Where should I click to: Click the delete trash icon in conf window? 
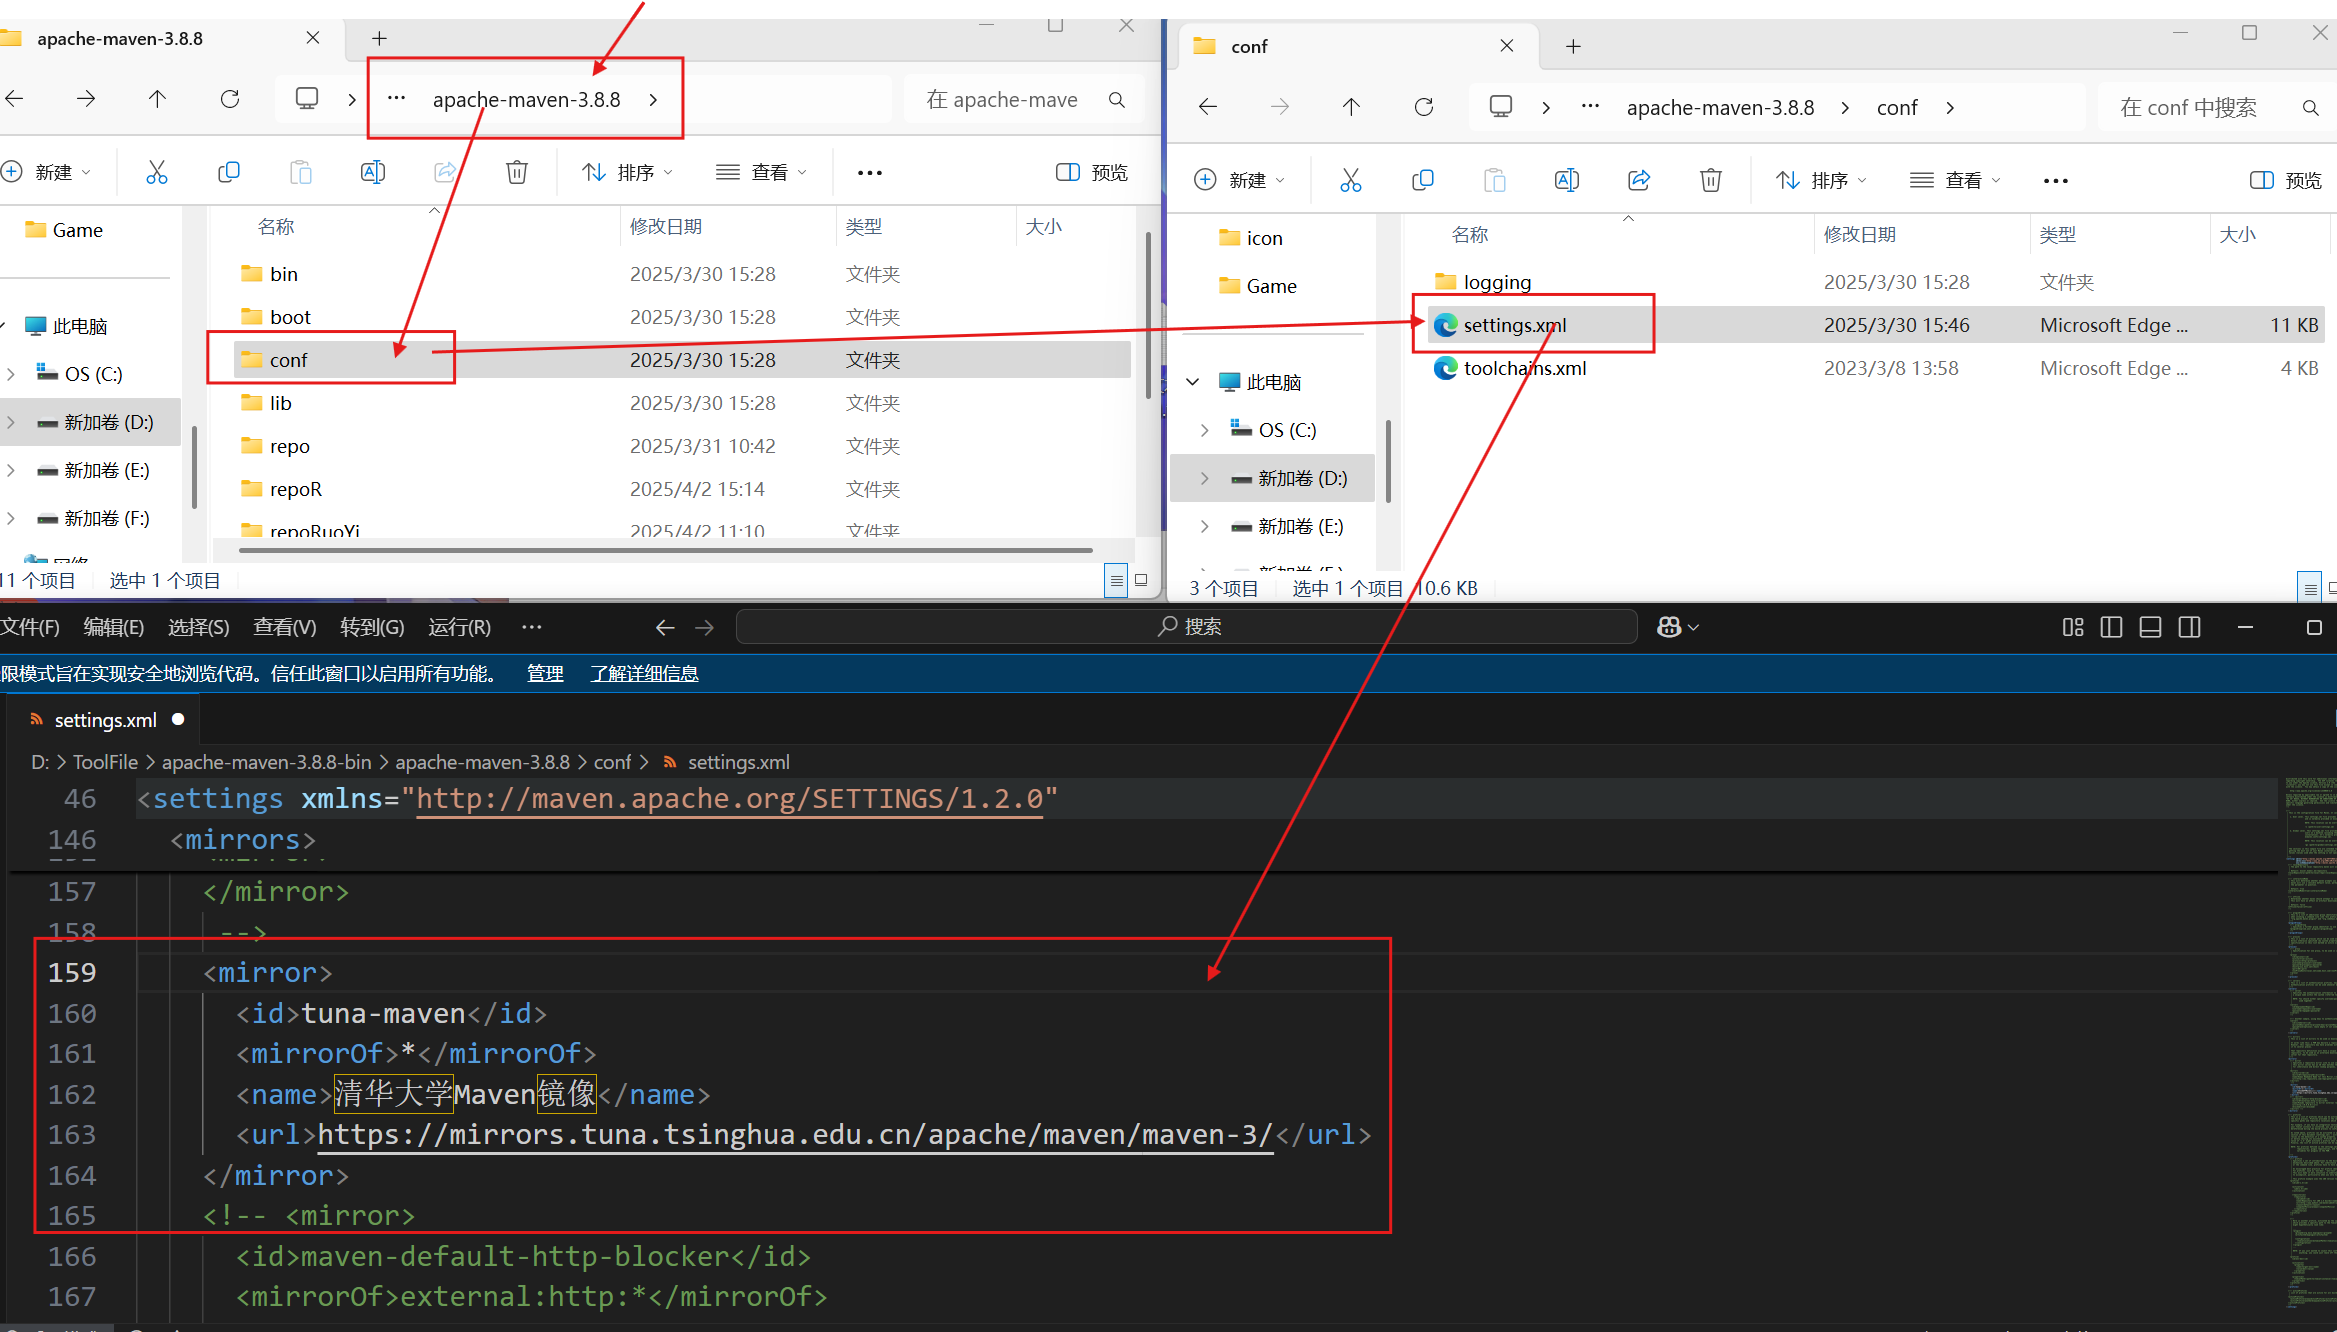1710,180
